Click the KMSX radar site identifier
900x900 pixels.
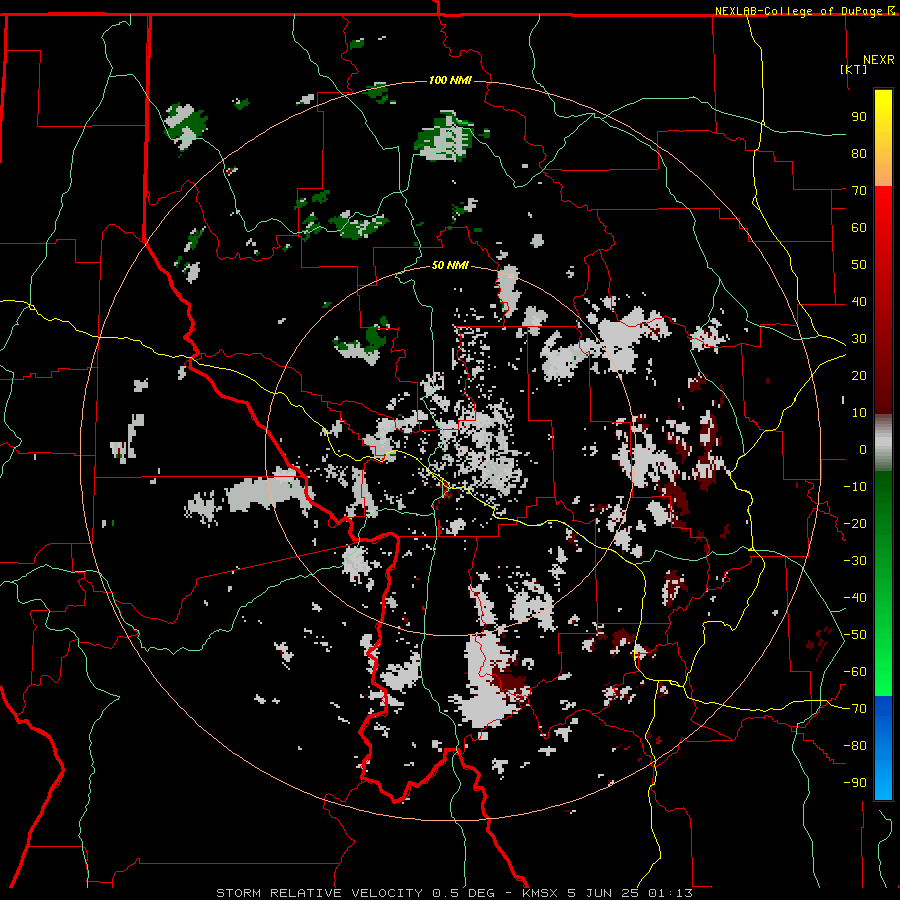(x=540, y=893)
